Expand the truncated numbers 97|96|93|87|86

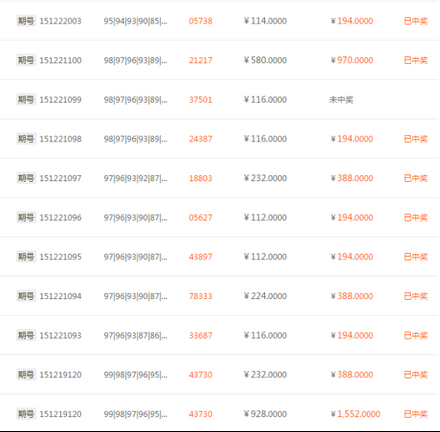[x=135, y=336]
